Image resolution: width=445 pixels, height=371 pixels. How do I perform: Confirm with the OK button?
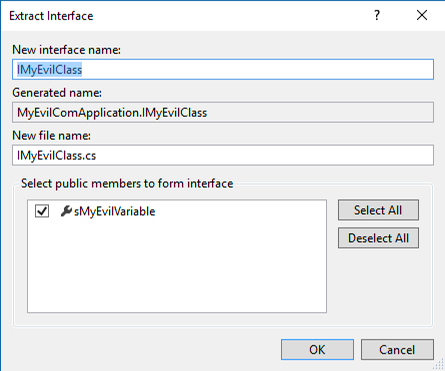tap(317, 350)
